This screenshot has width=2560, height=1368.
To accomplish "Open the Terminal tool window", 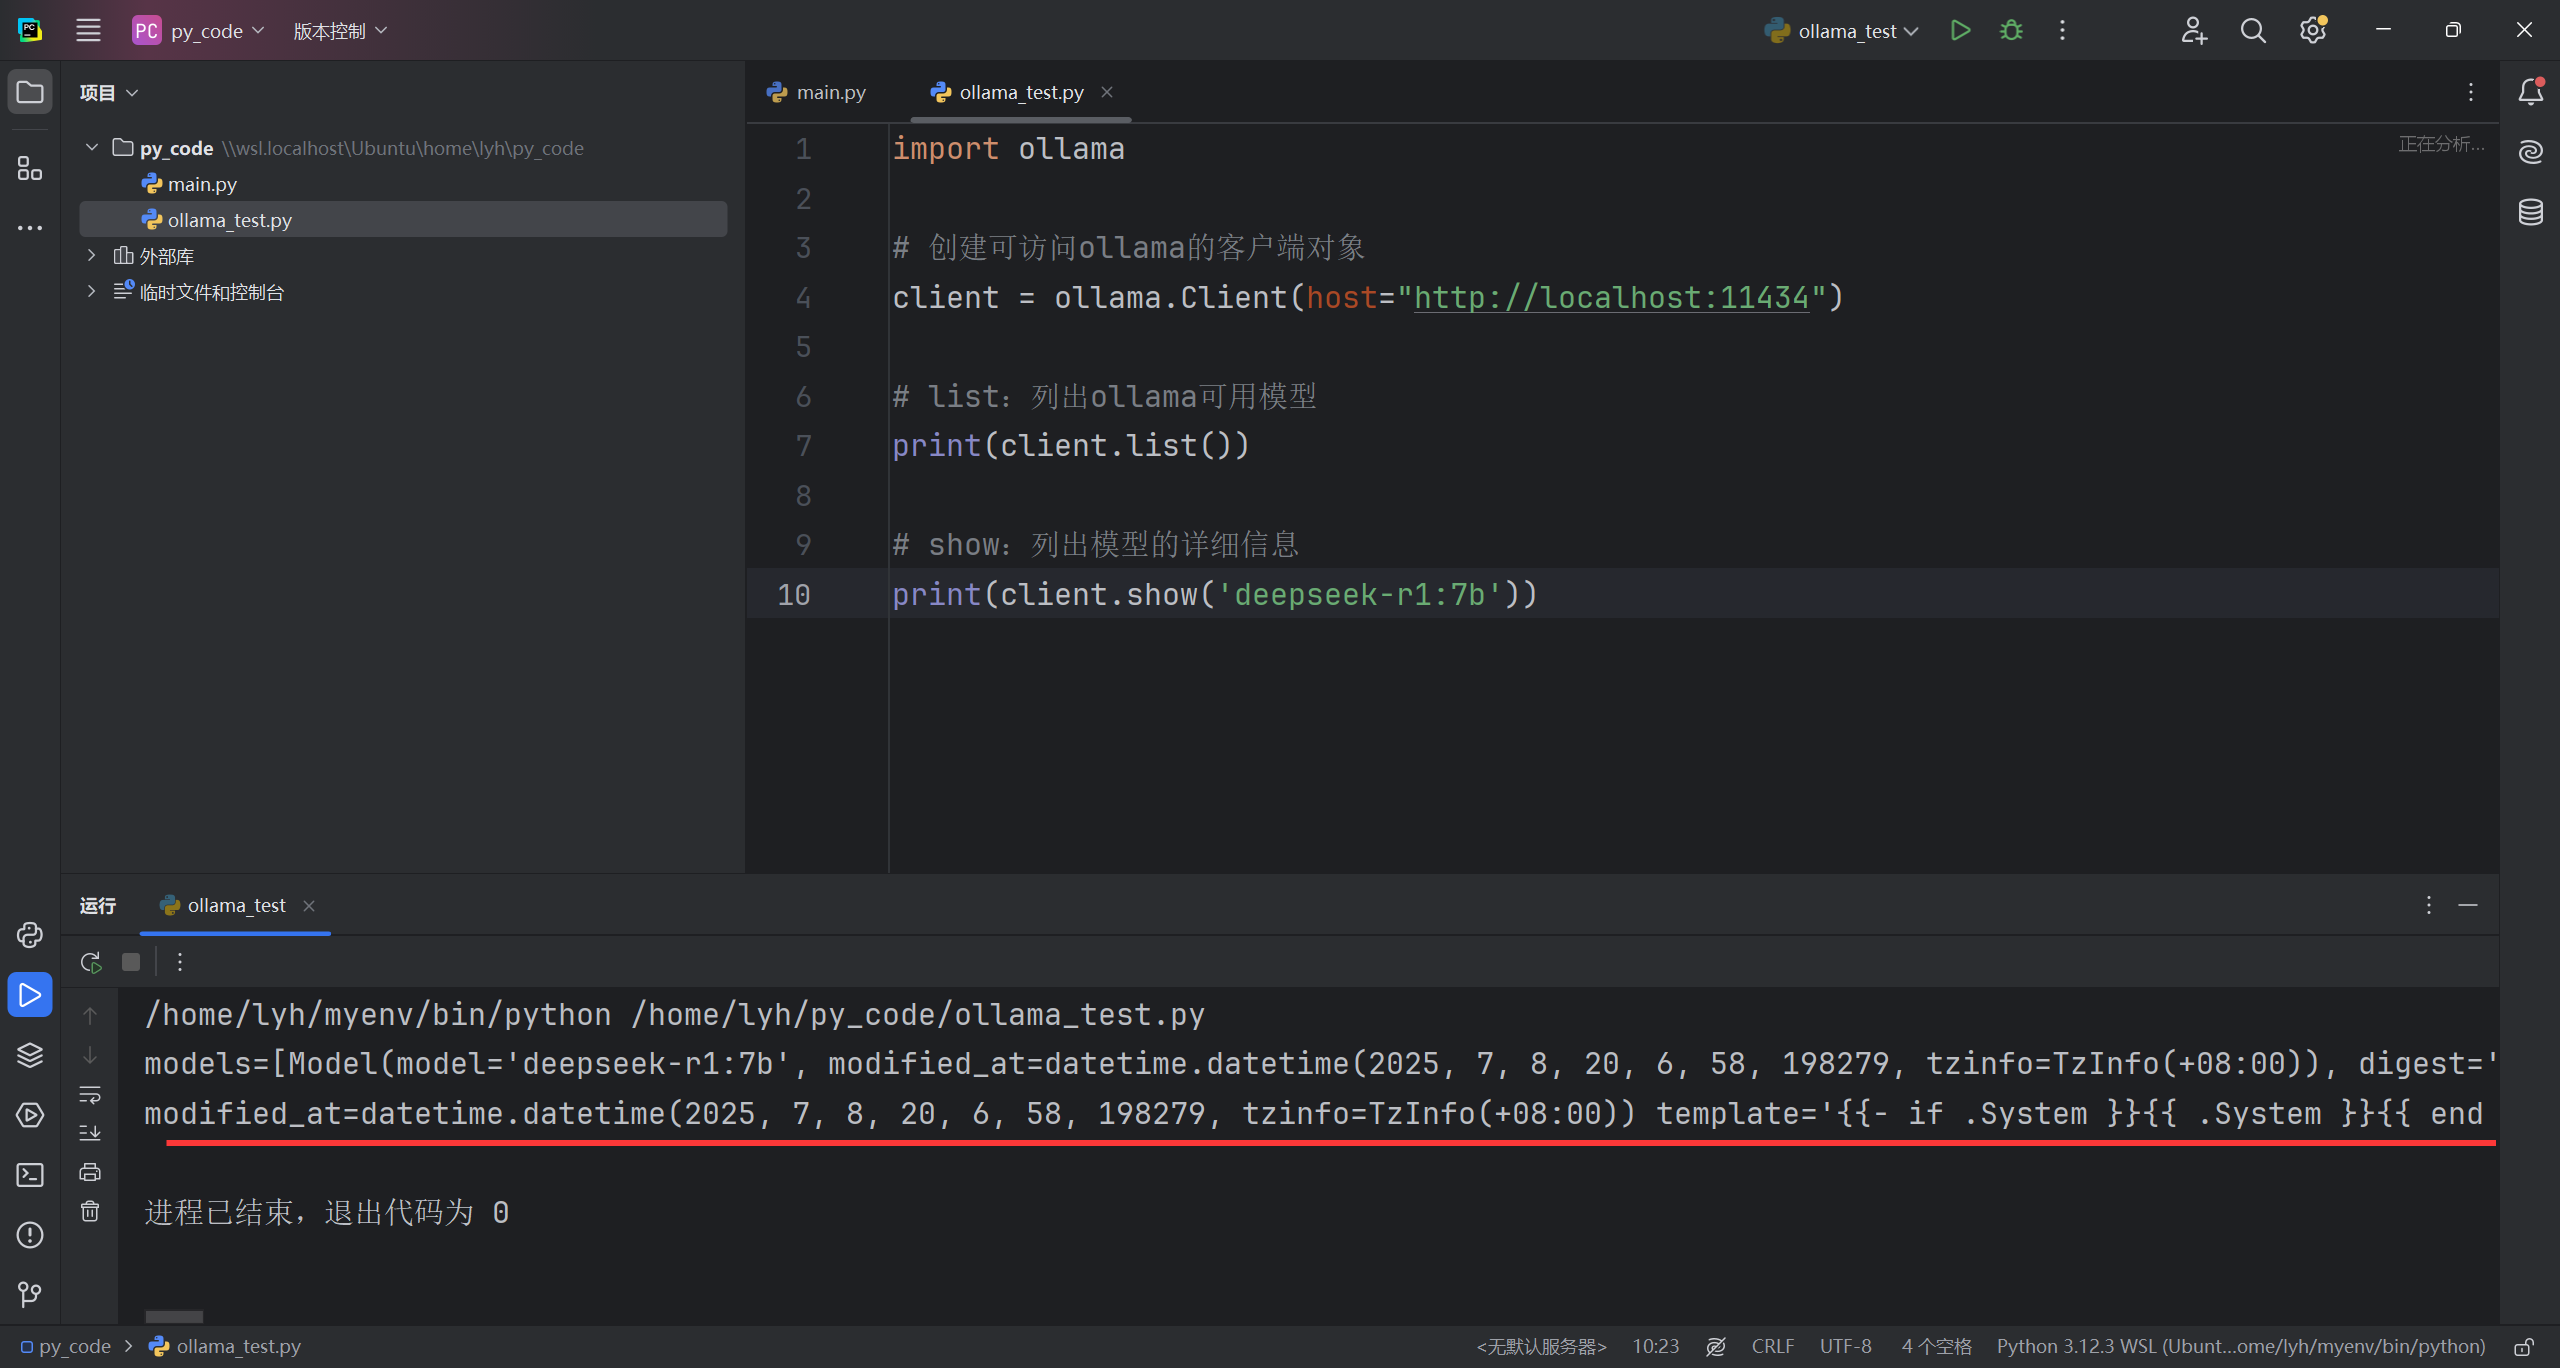I will (x=29, y=1173).
